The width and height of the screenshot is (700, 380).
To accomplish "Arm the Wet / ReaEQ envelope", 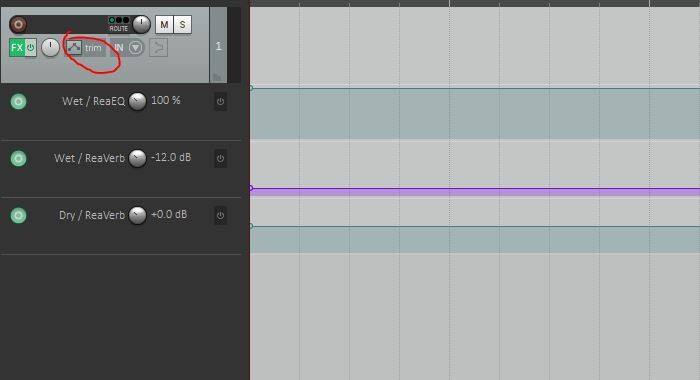I will (18, 101).
